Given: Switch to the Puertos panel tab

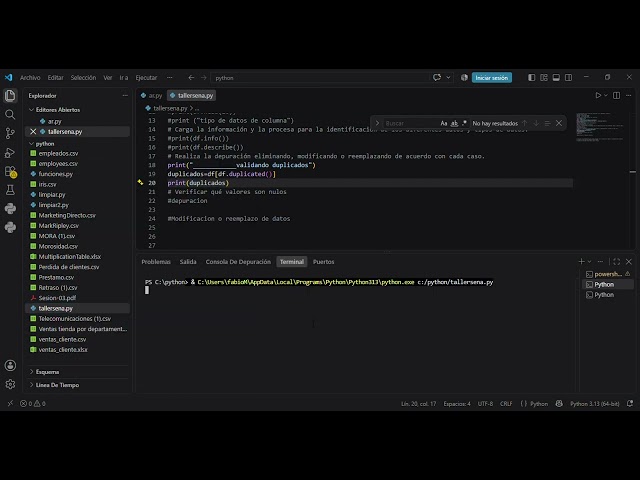Looking at the screenshot, I should pos(323,262).
